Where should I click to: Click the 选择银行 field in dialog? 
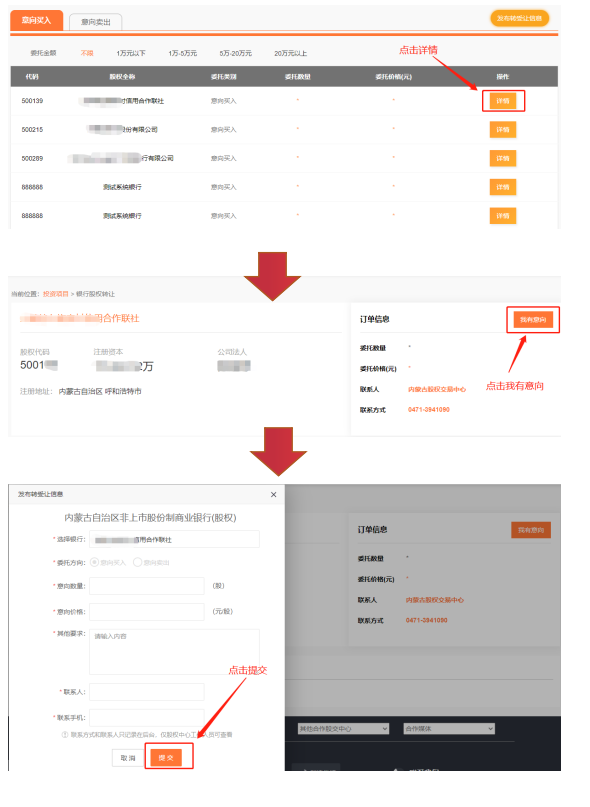[x=174, y=539]
